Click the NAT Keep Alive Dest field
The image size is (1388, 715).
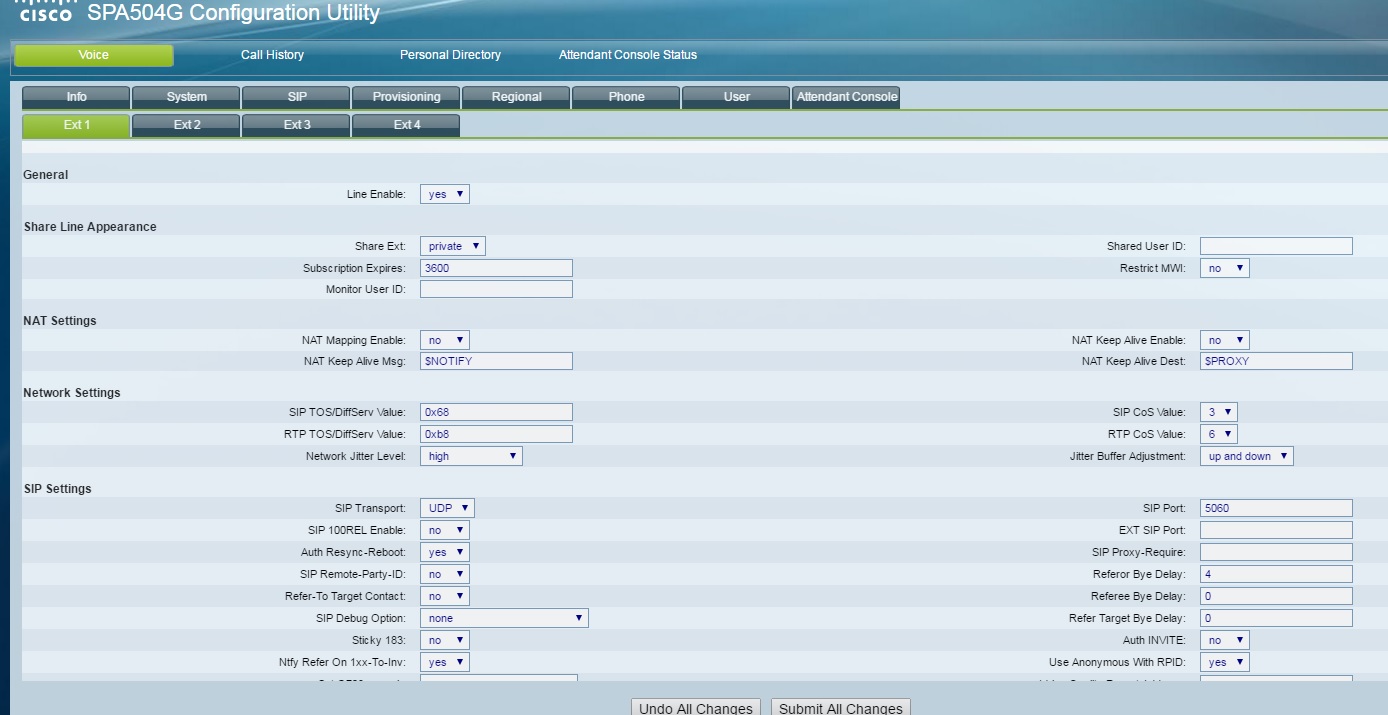tap(1276, 361)
